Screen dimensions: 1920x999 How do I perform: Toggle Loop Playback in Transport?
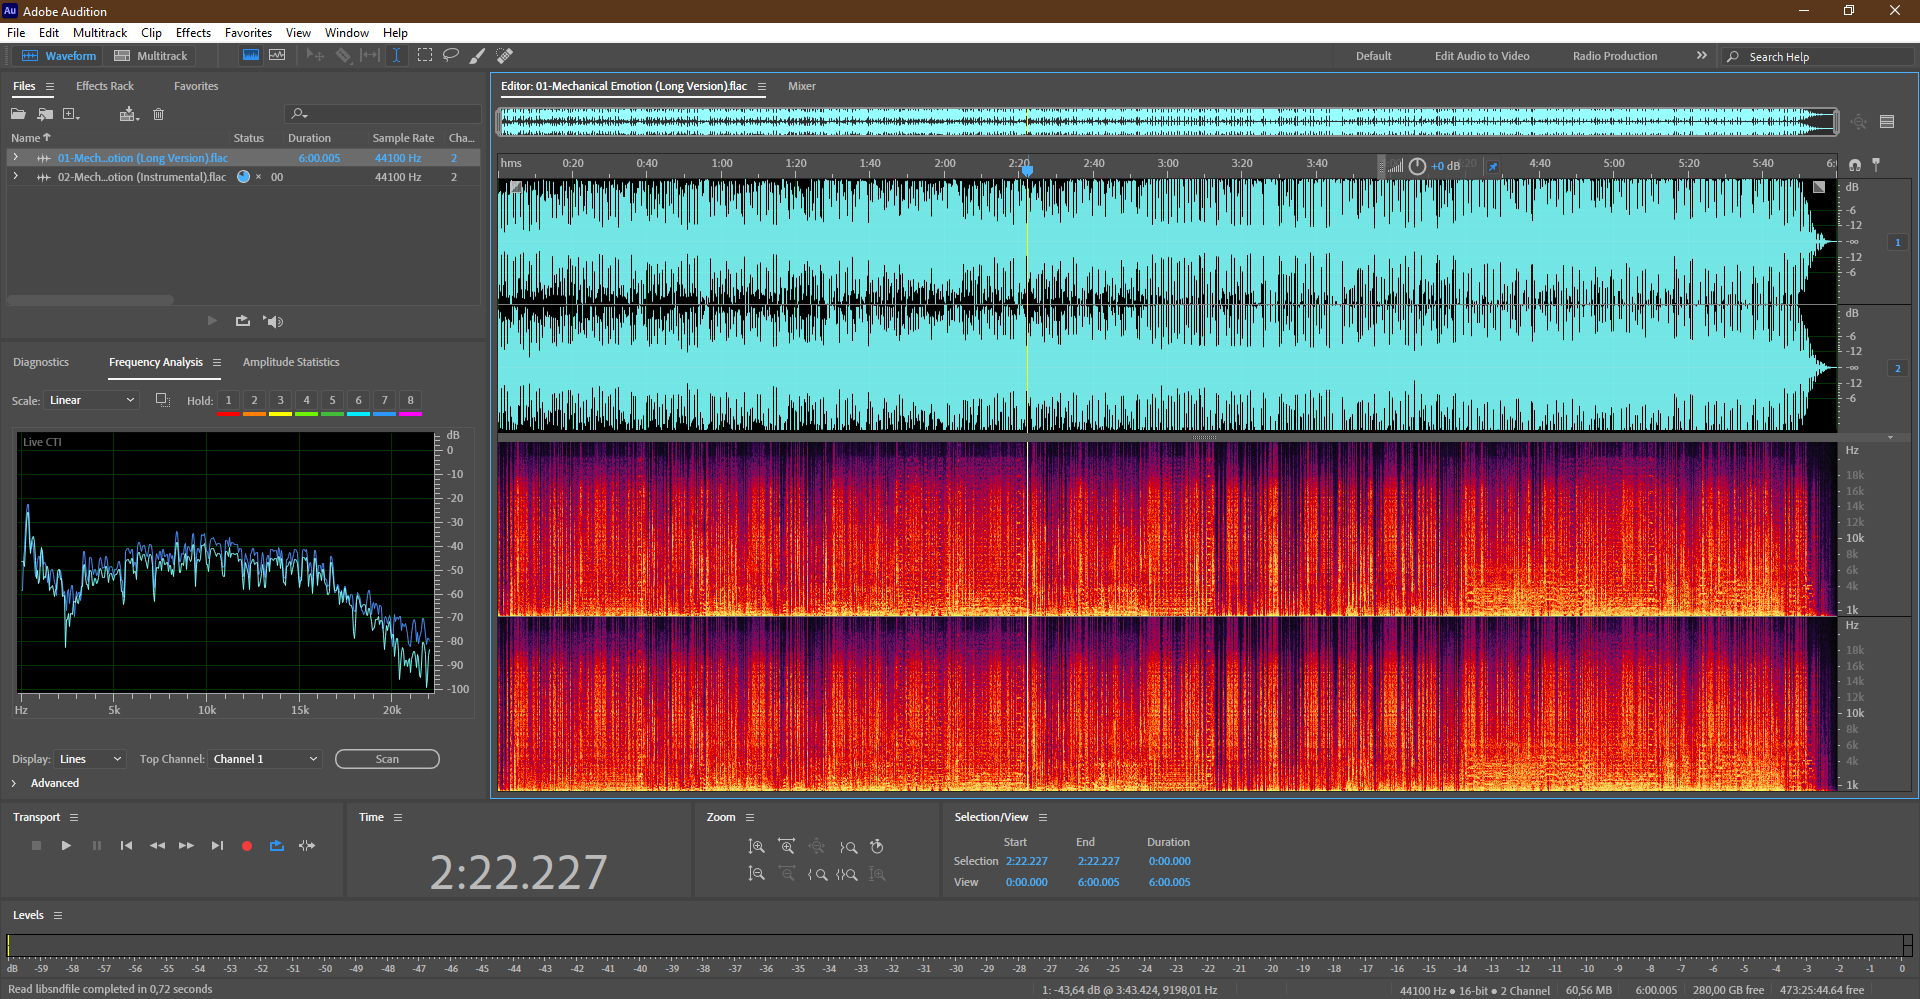point(277,846)
